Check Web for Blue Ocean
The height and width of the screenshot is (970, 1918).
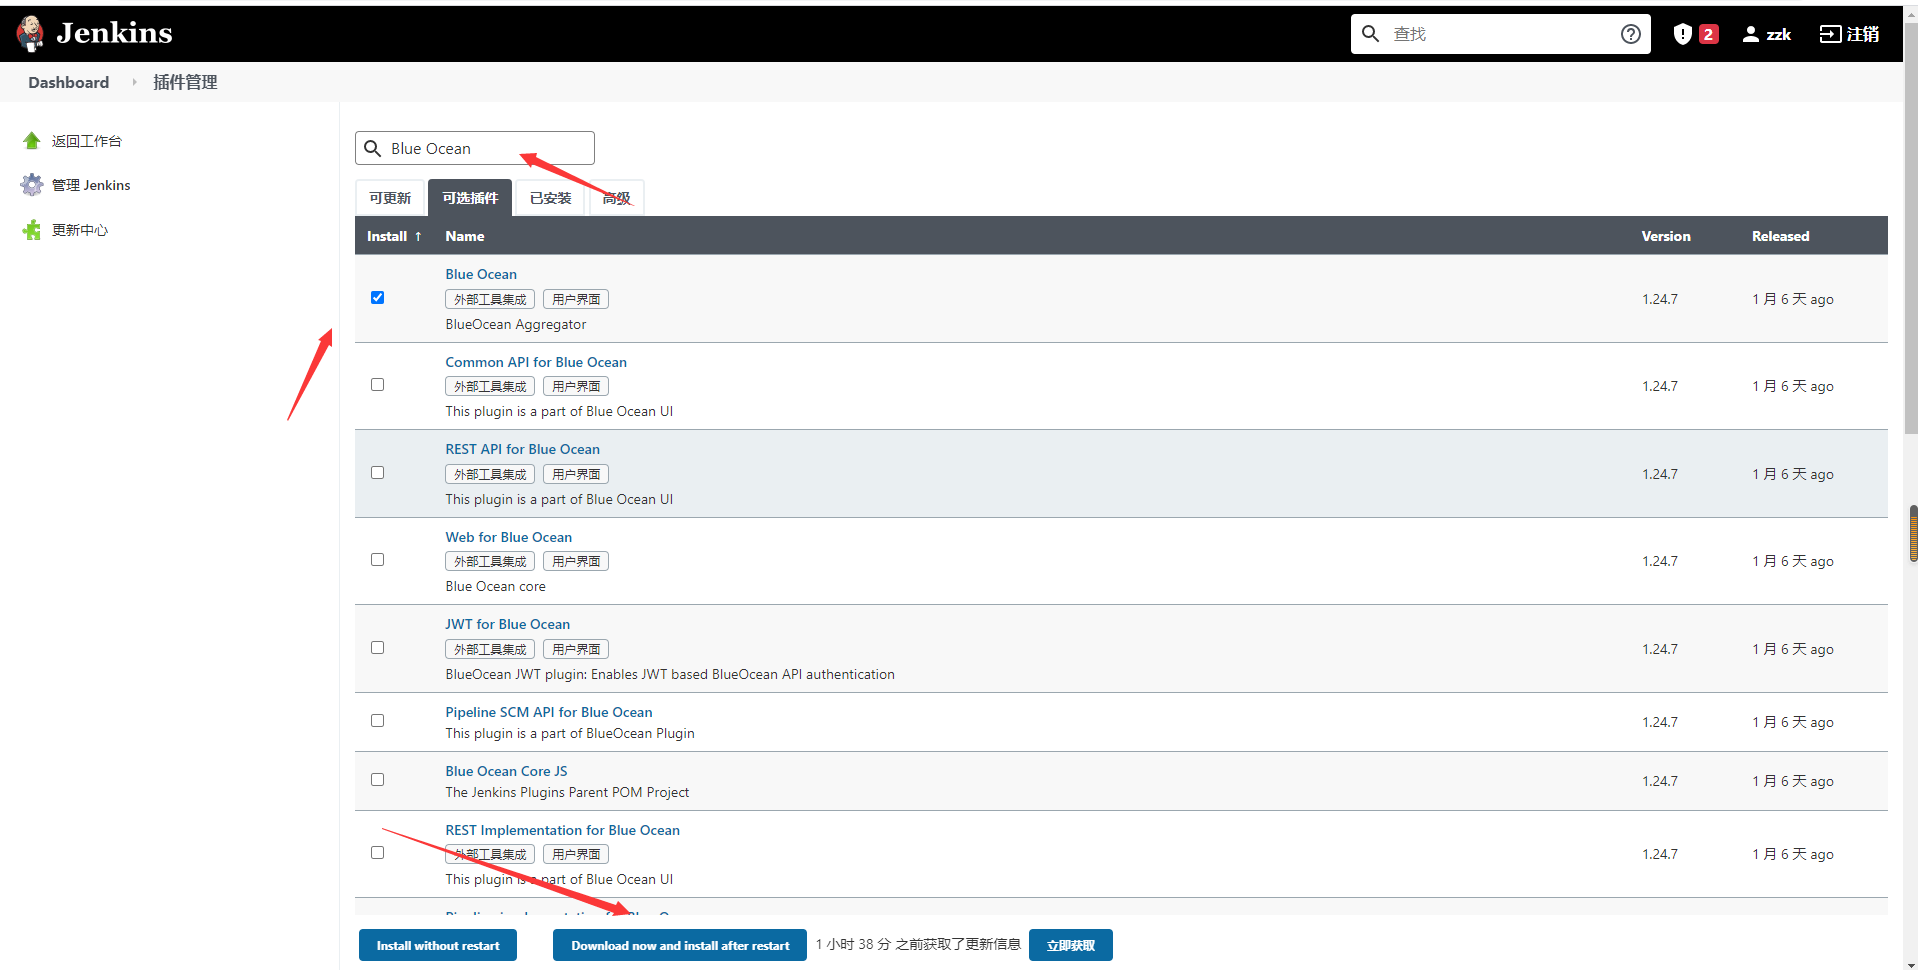click(377, 559)
